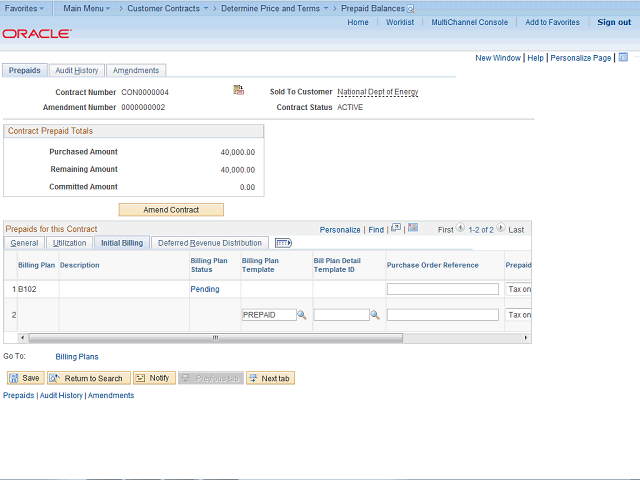Click the bottom Audit History footer link
The width and height of the screenshot is (640, 480).
click(61, 395)
